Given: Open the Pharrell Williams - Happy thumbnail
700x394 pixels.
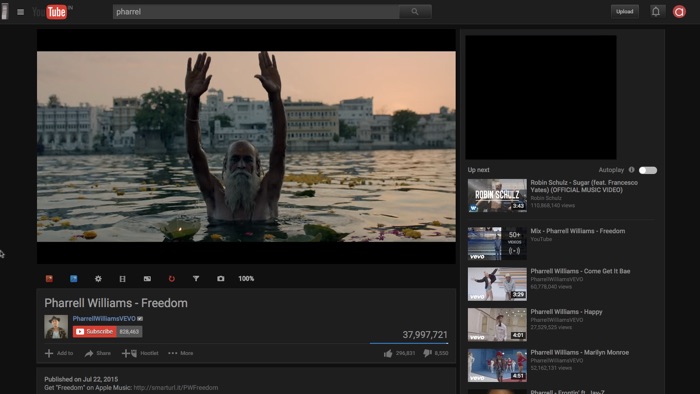Looking at the screenshot, I should click(497, 324).
